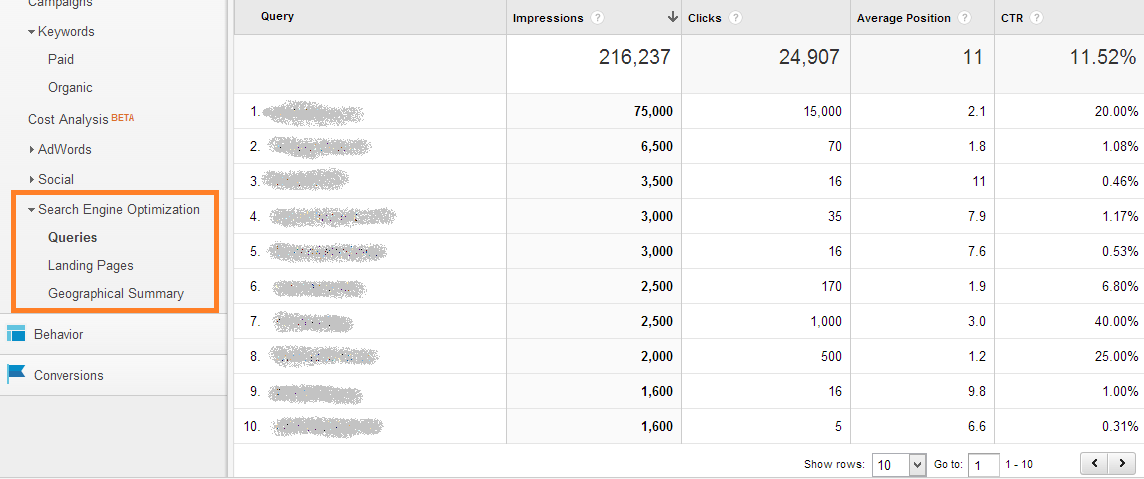This screenshot has height=479, width=1144.
Task: Open Cost Analysis report
Action: [68, 120]
